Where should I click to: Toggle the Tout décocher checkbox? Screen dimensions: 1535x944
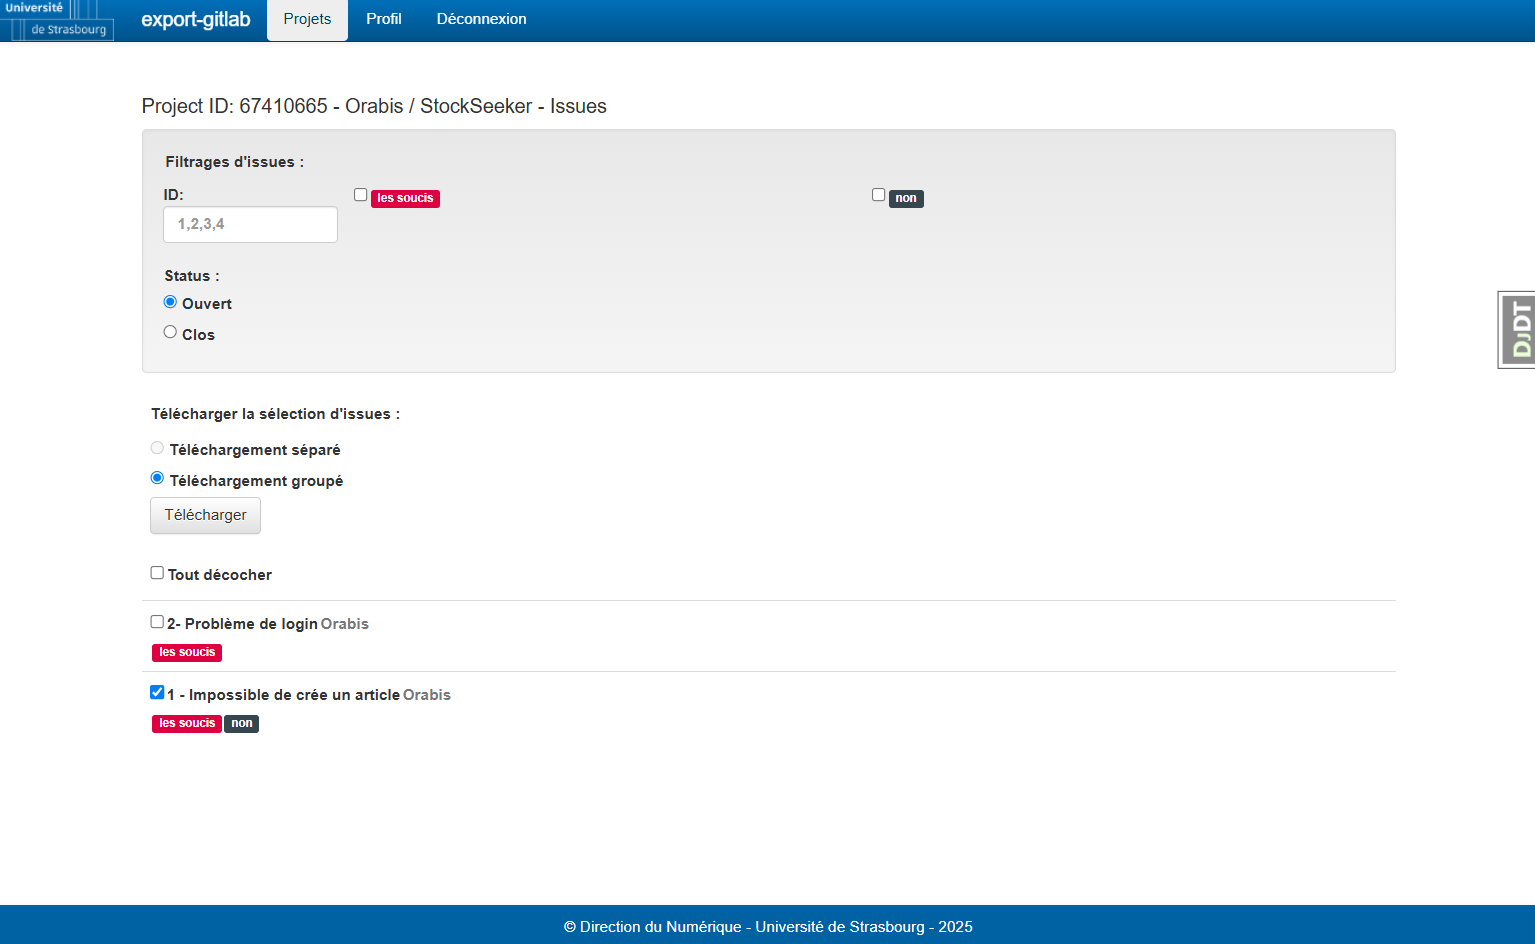coord(157,573)
